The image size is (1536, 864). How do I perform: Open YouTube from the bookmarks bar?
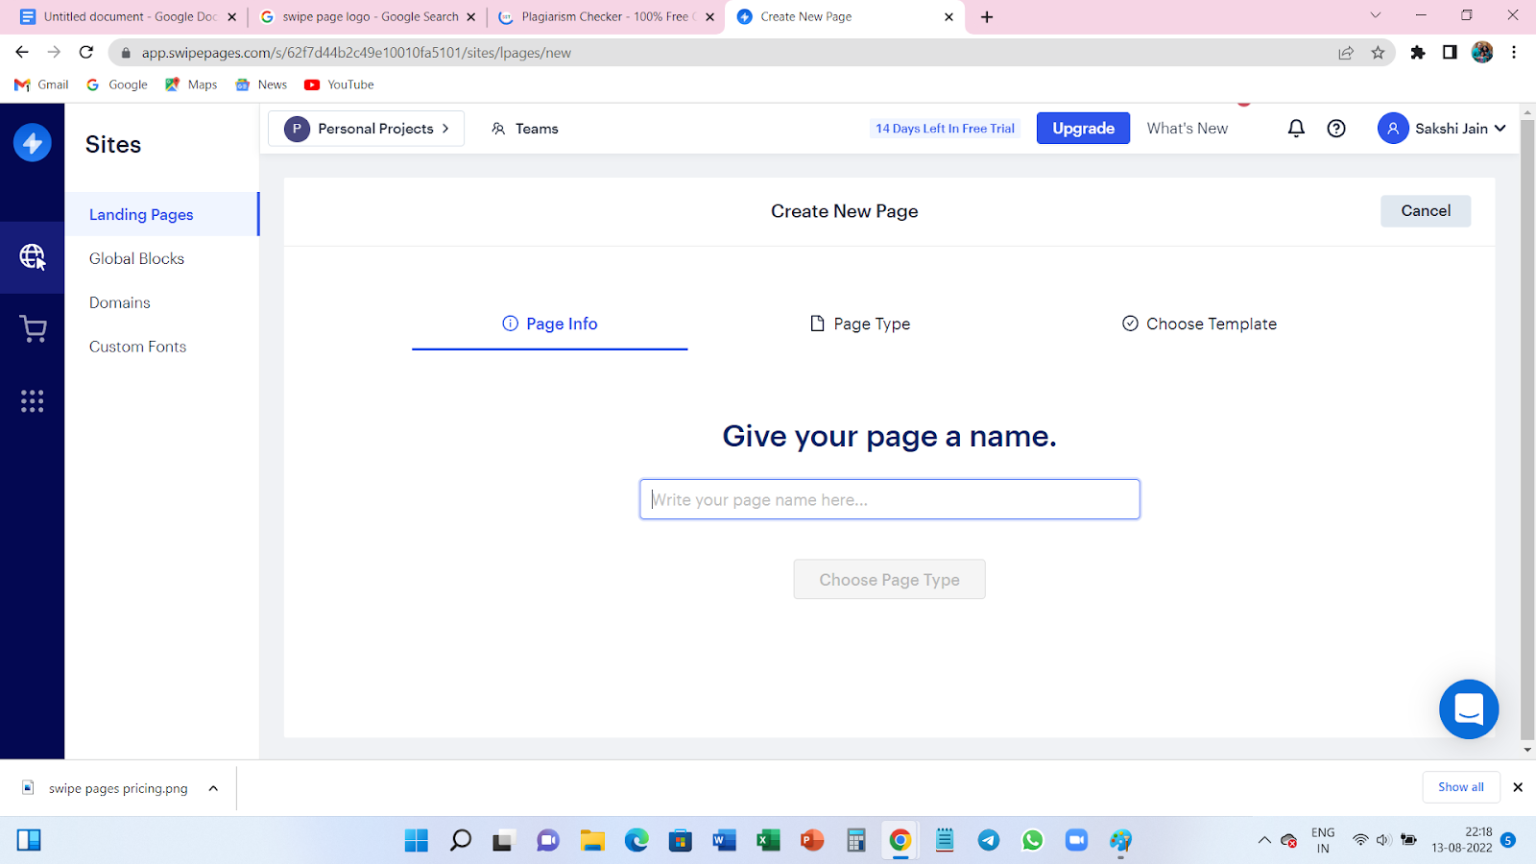pos(338,84)
